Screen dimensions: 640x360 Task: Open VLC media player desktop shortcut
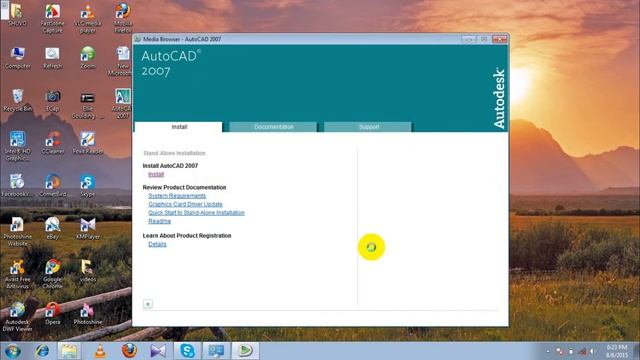coord(87,18)
